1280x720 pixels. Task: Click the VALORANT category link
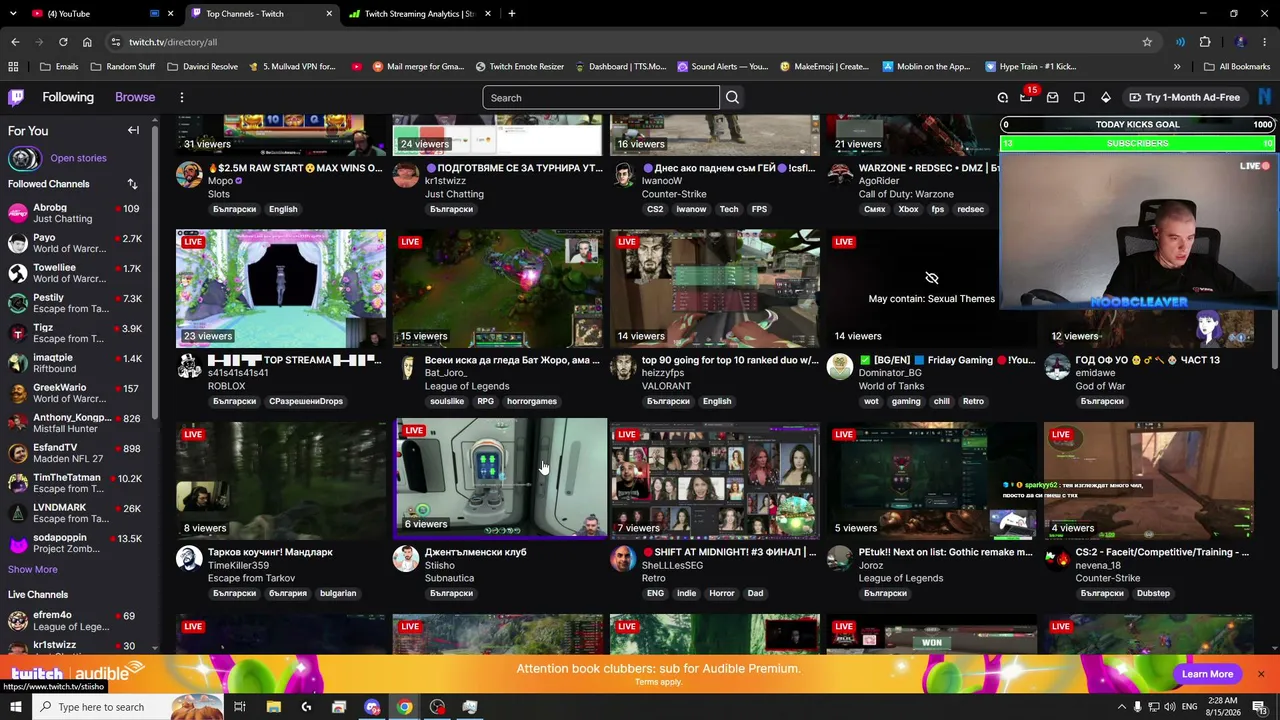(666, 386)
